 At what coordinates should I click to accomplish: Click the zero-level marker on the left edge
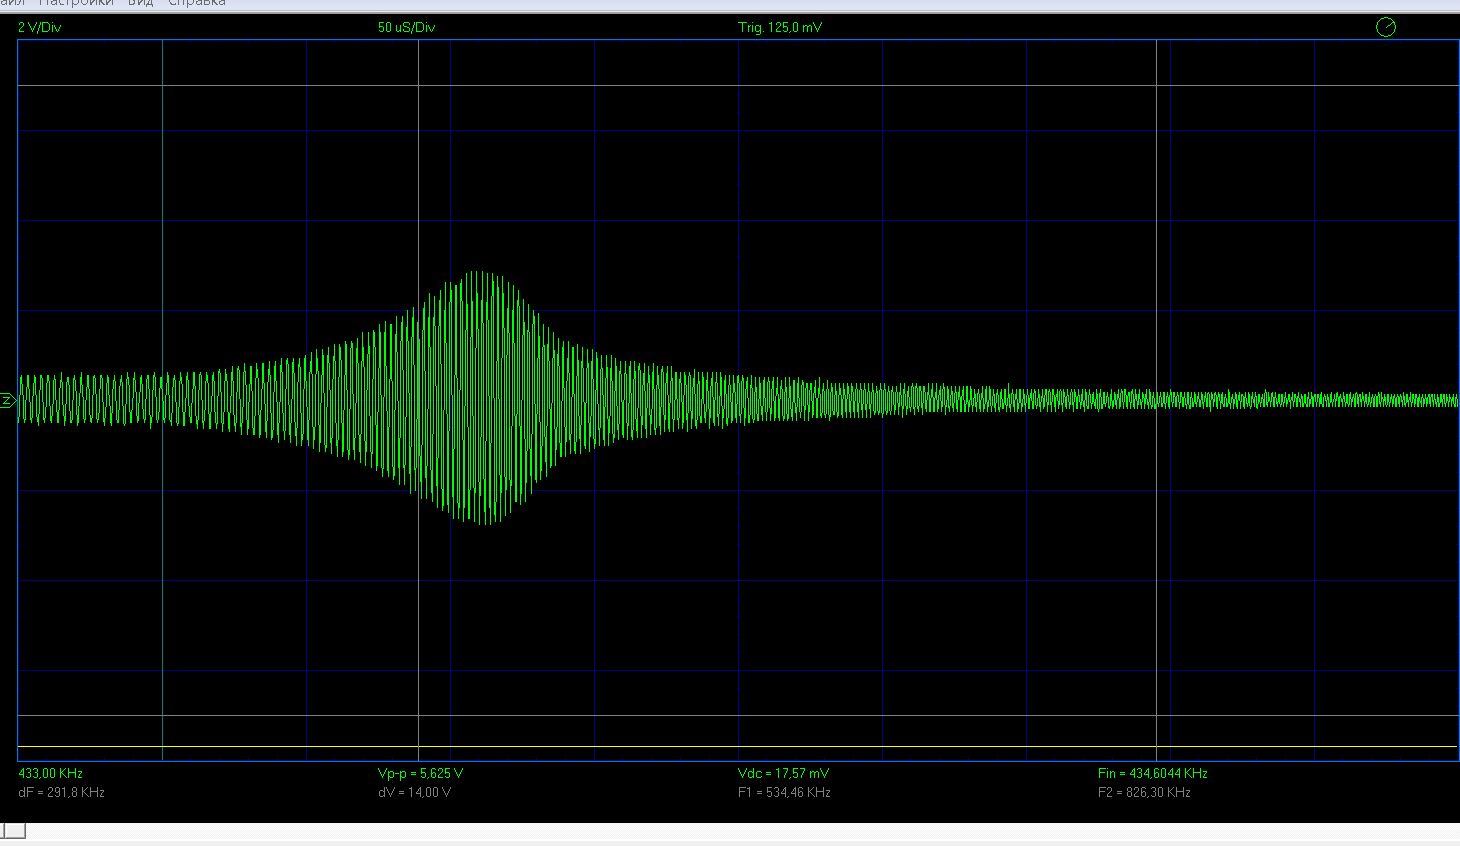coord(7,401)
